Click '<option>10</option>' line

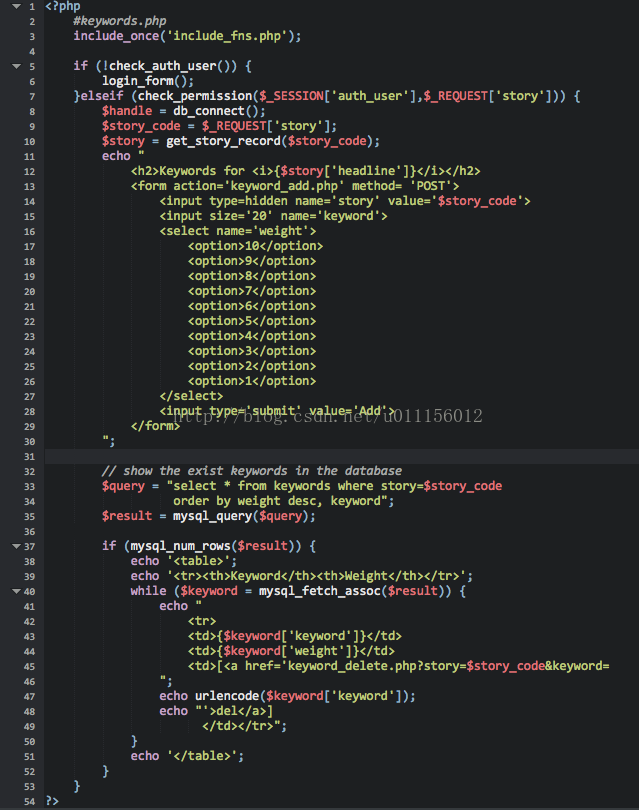(256, 246)
